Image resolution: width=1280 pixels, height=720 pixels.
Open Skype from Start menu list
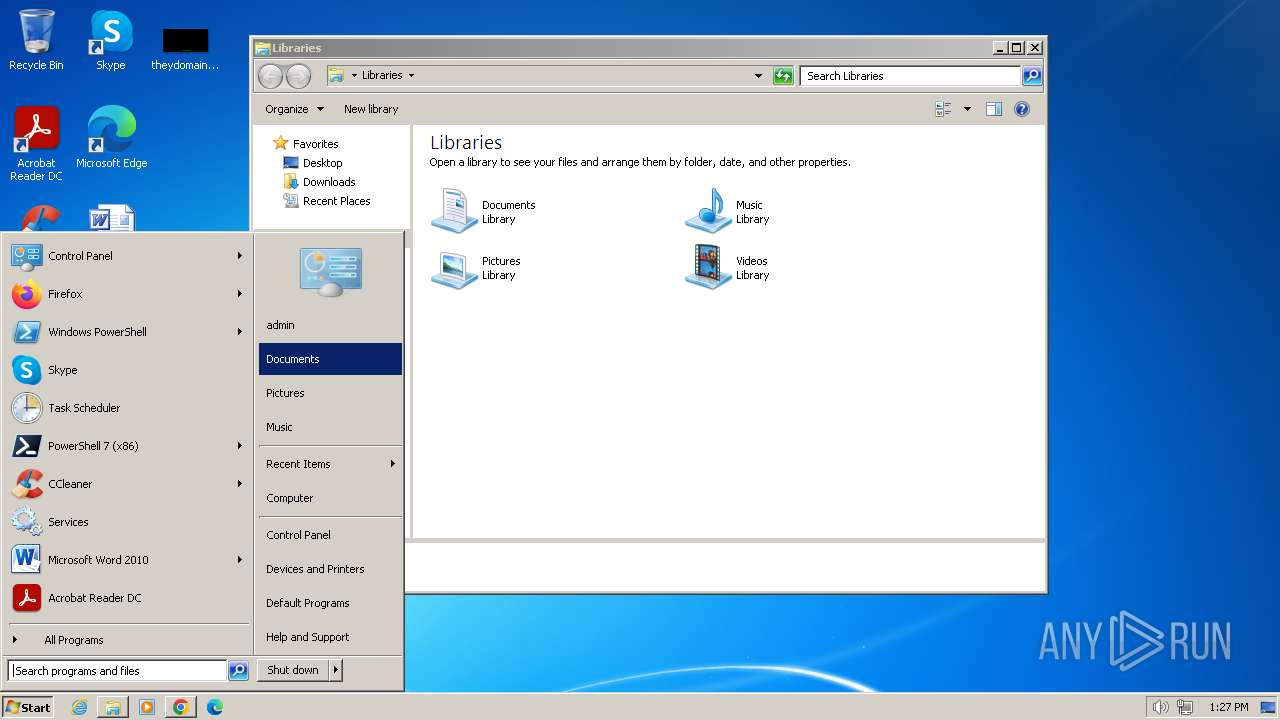[128, 370]
